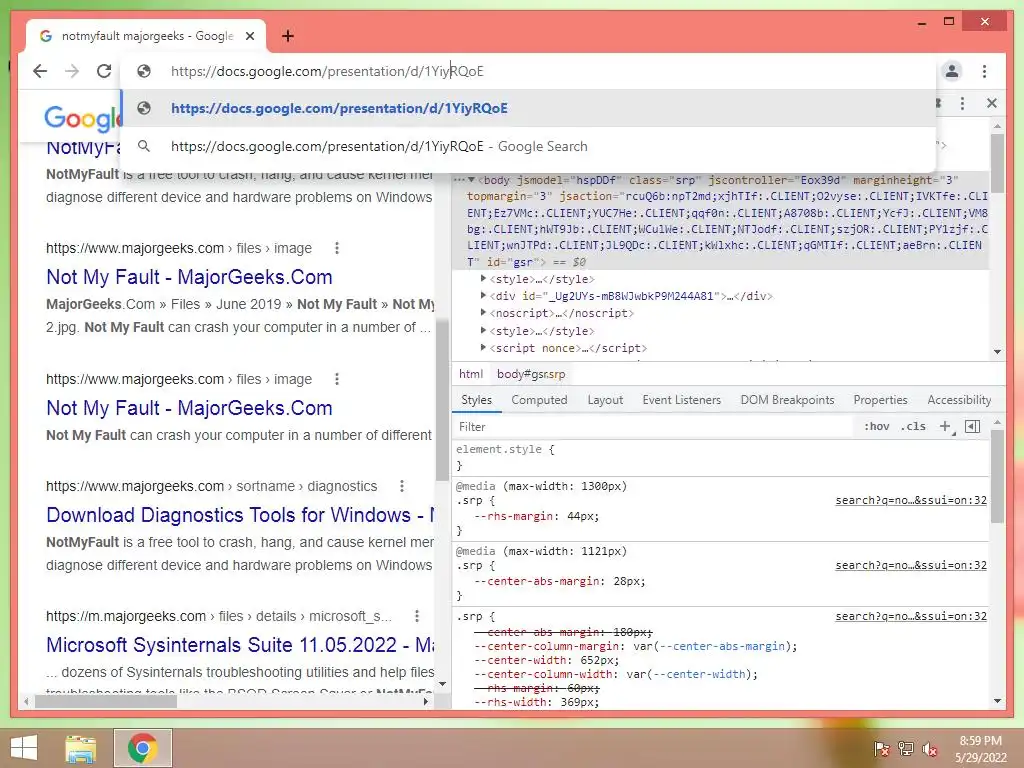Open the Accessibility tab
This screenshot has width=1024, height=768.
pyautogui.click(x=959, y=400)
